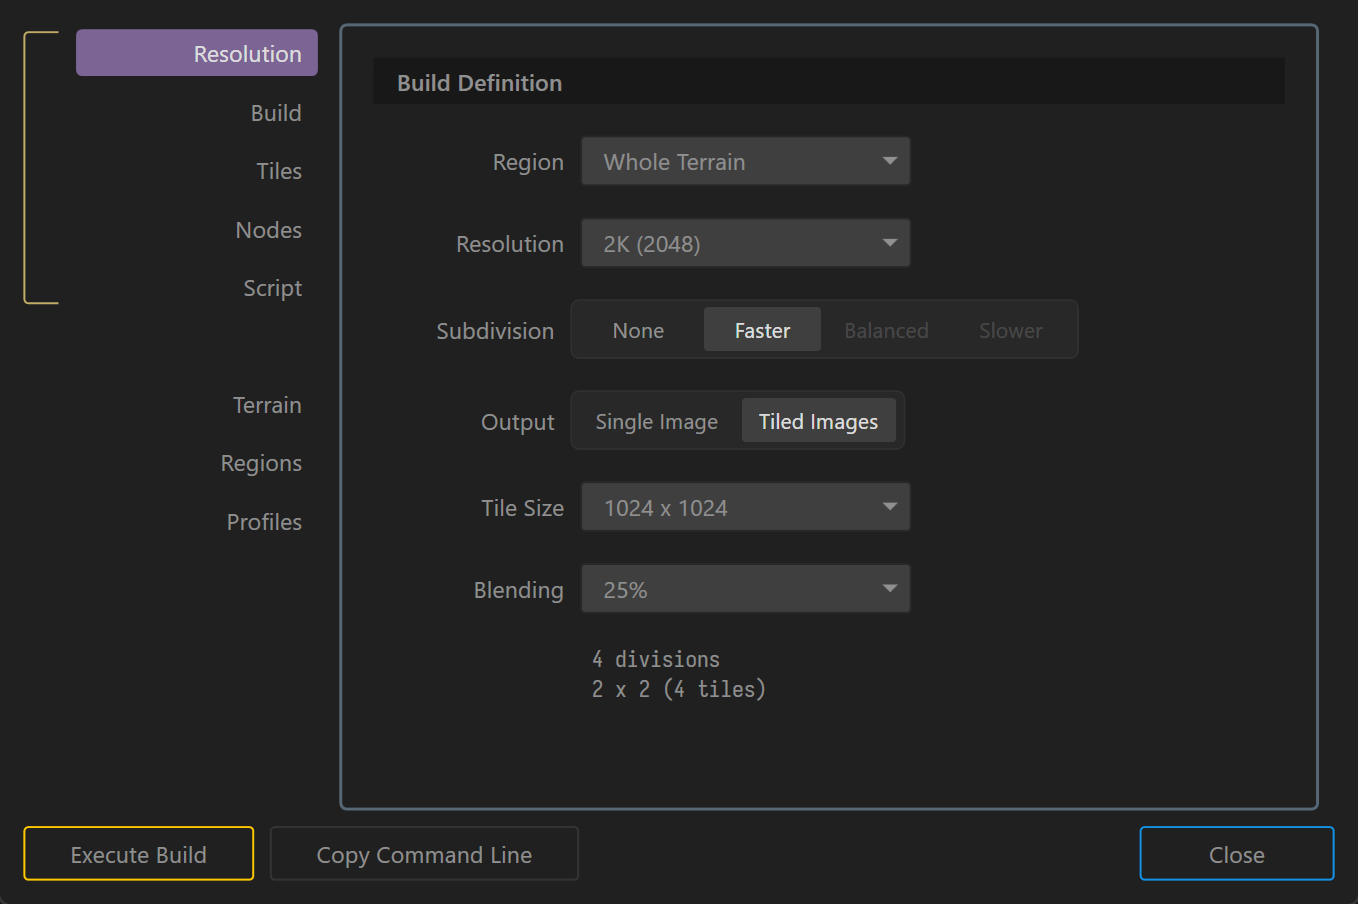The height and width of the screenshot is (904, 1358).
Task: Pick the Slower subdivision option
Action: 1010,331
